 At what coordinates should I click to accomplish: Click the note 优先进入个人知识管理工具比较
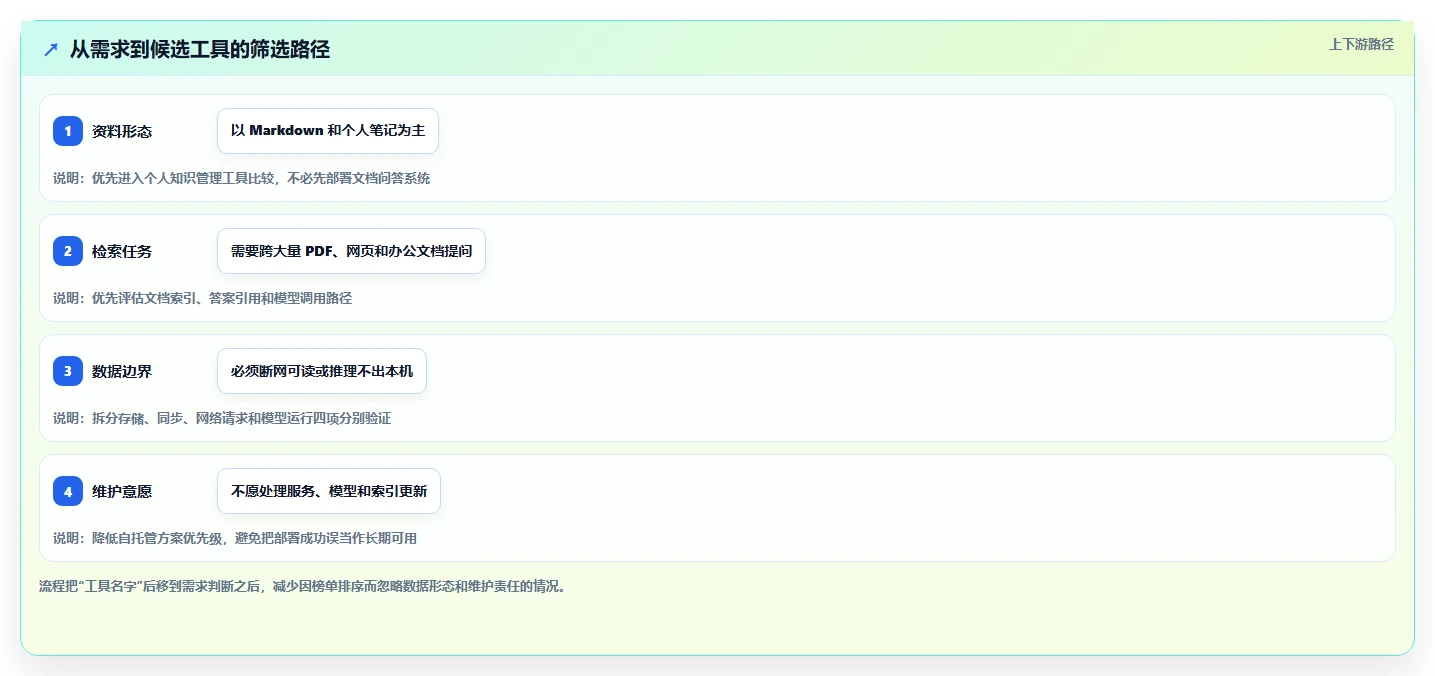click(x=242, y=178)
